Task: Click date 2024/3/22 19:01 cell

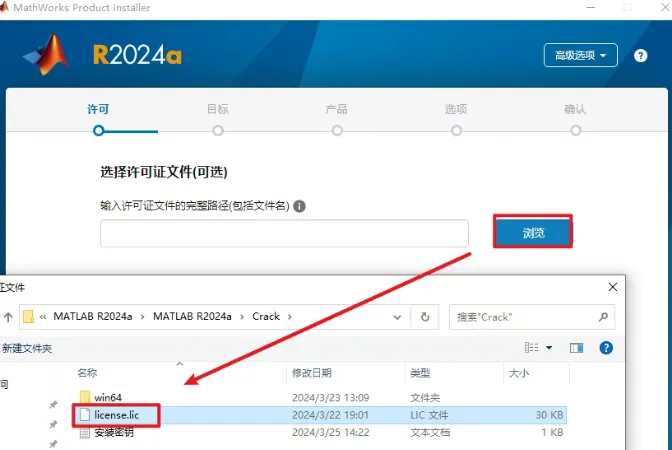Action: 330,415
